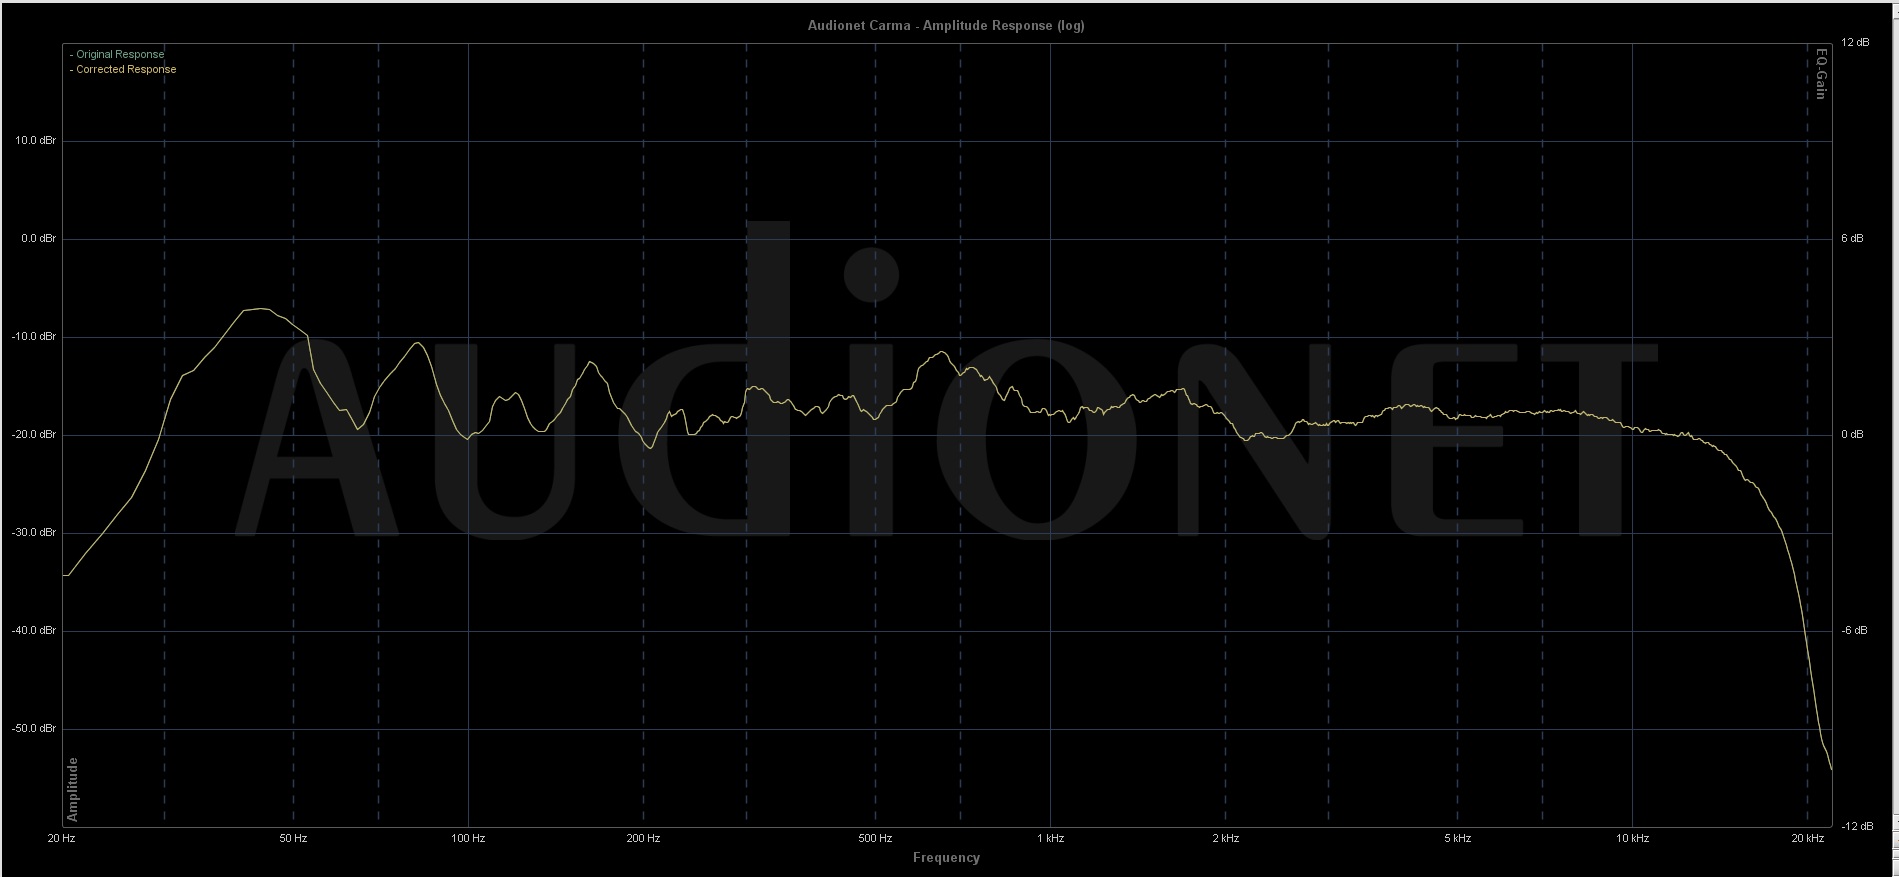Click the chart title Audionet Carma
Image resolution: width=1899 pixels, height=877 pixels.
pyautogui.click(x=945, y=25)
